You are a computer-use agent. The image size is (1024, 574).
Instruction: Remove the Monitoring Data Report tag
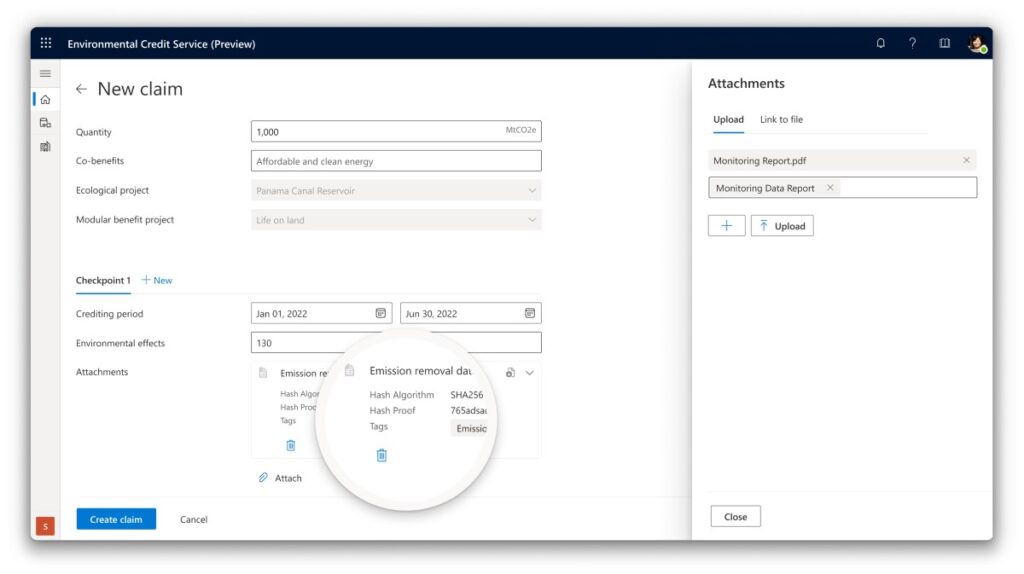click(x=830, y=188)
